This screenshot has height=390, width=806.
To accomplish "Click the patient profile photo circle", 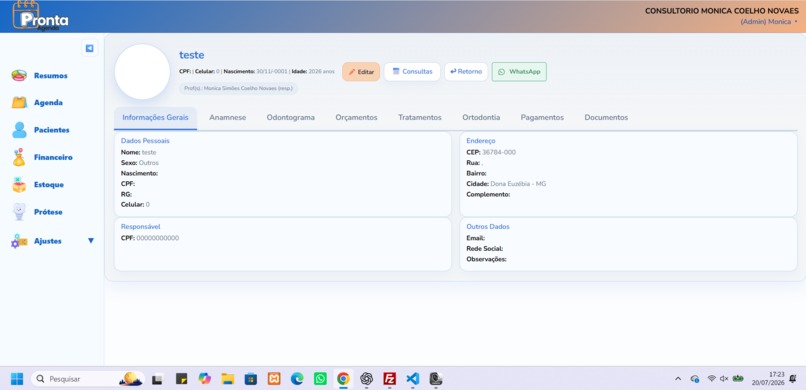I will click(x=142, y=71).
